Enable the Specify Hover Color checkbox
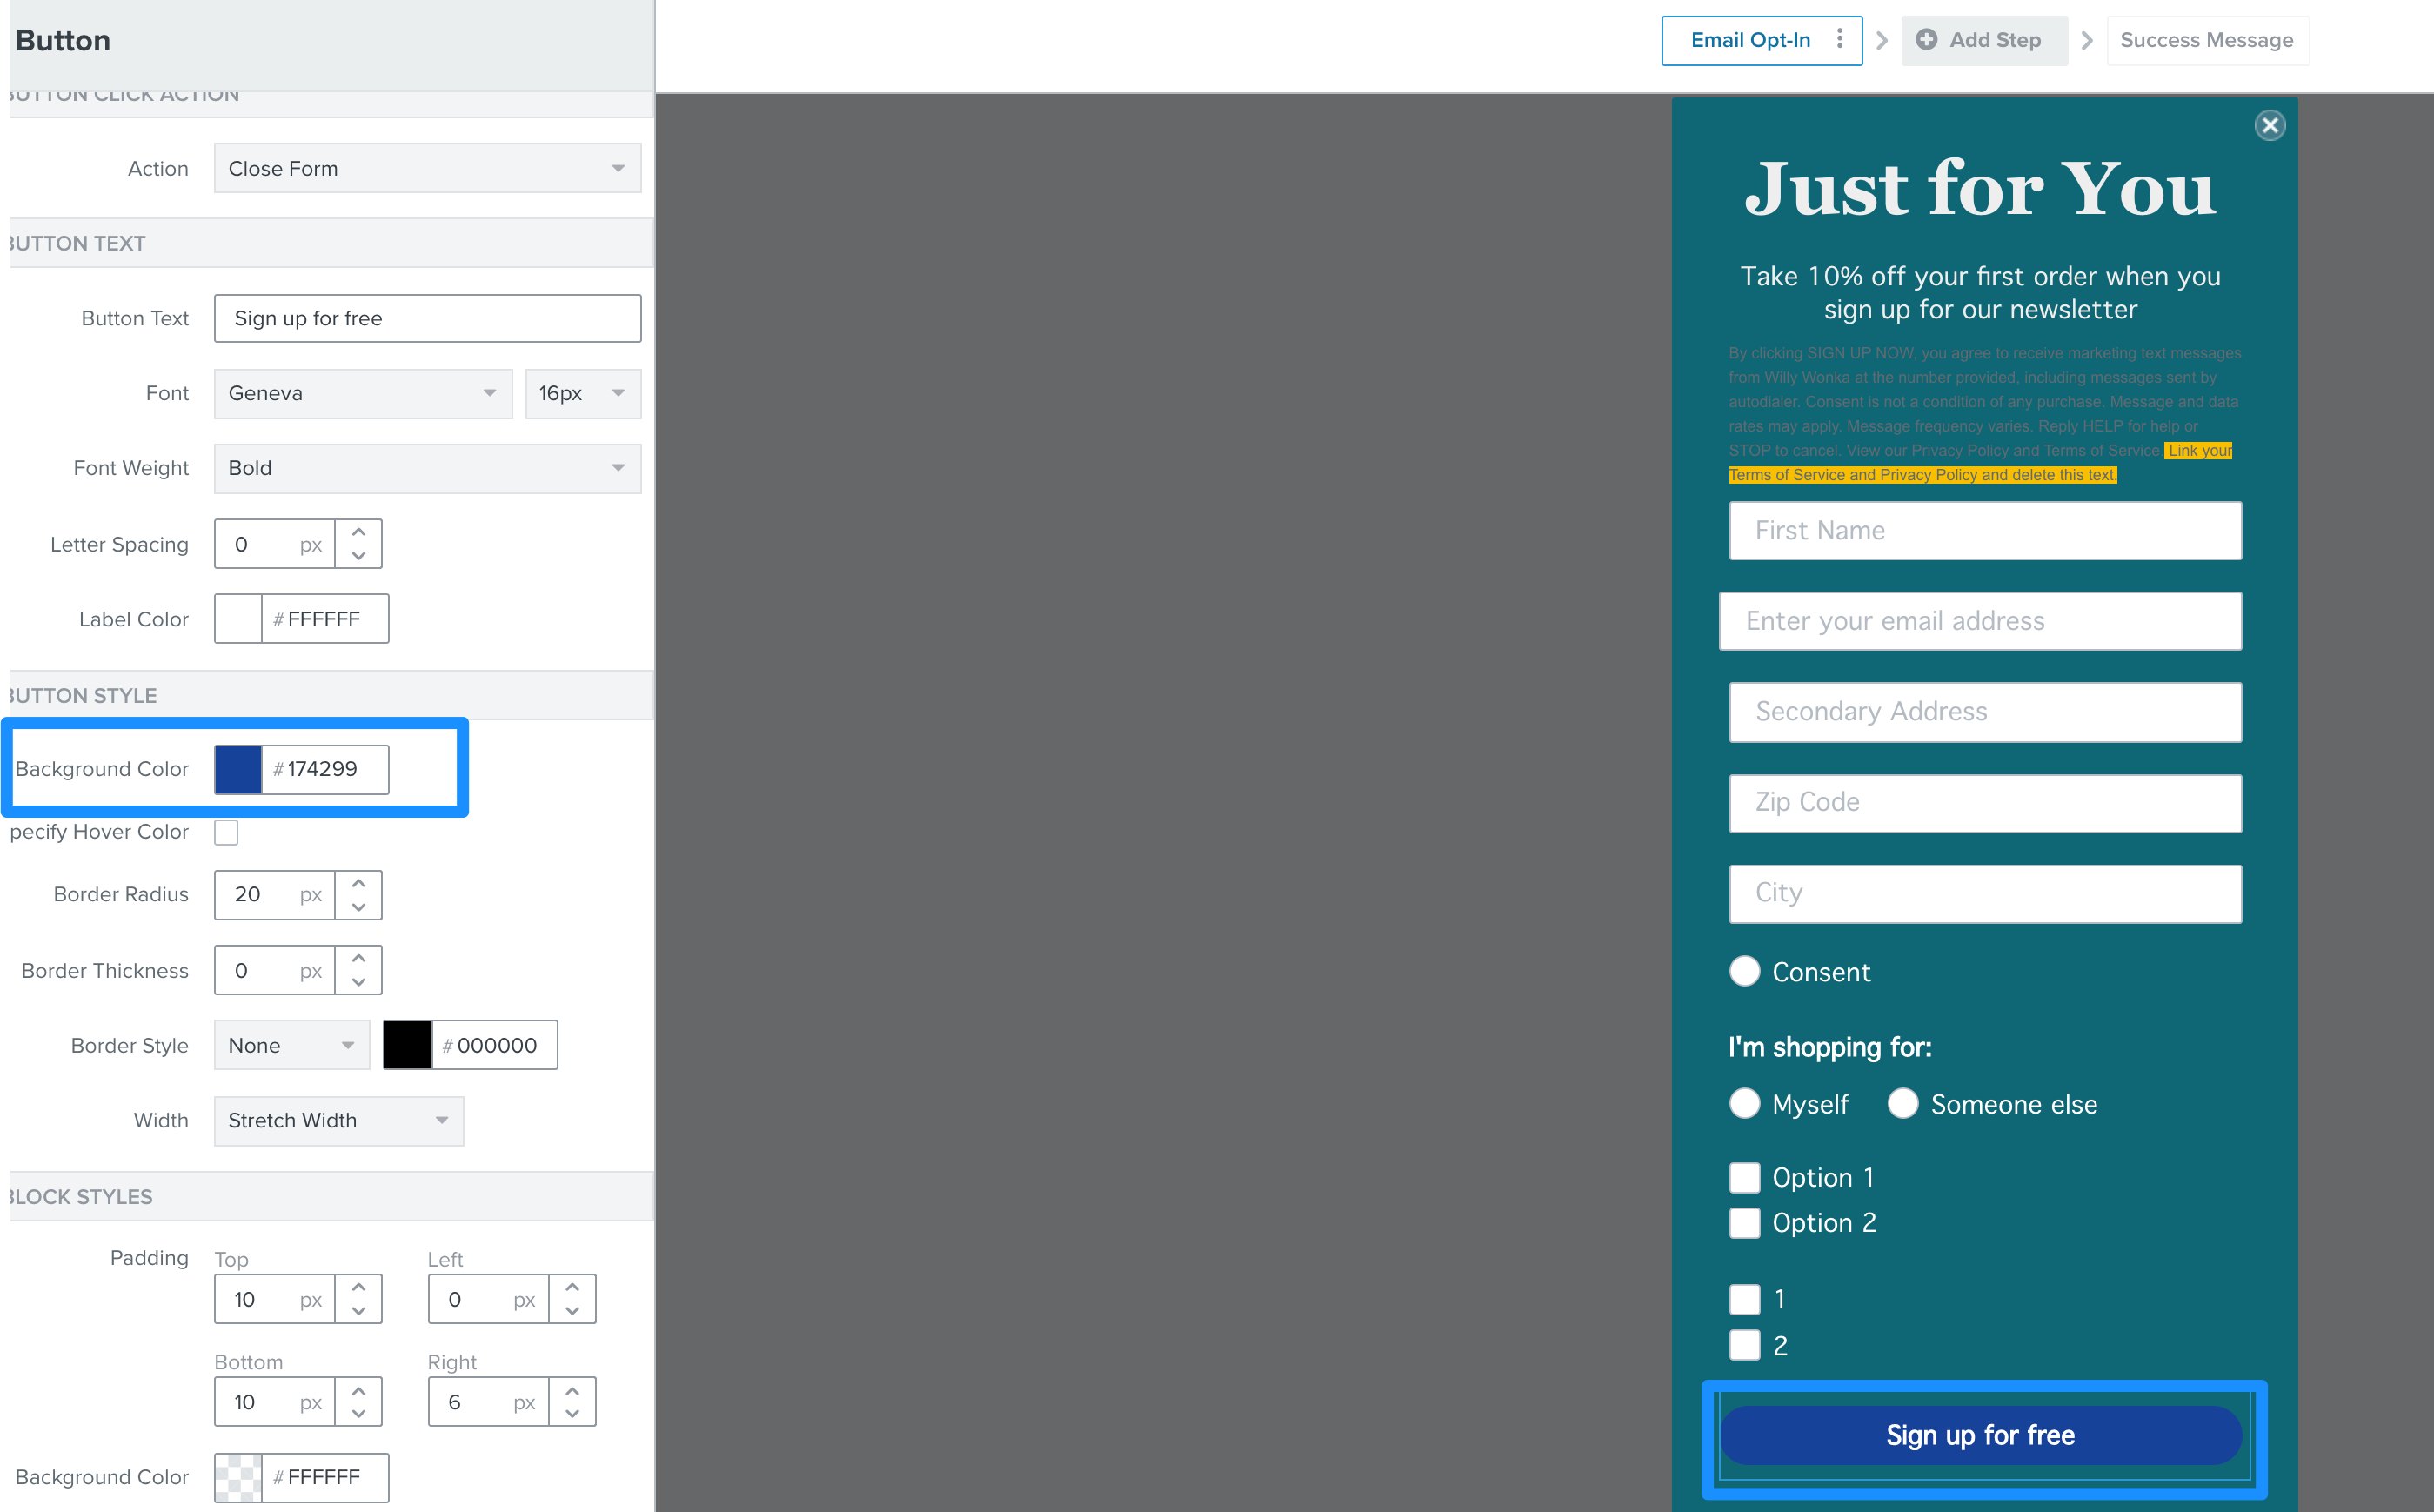 point(224,833)
